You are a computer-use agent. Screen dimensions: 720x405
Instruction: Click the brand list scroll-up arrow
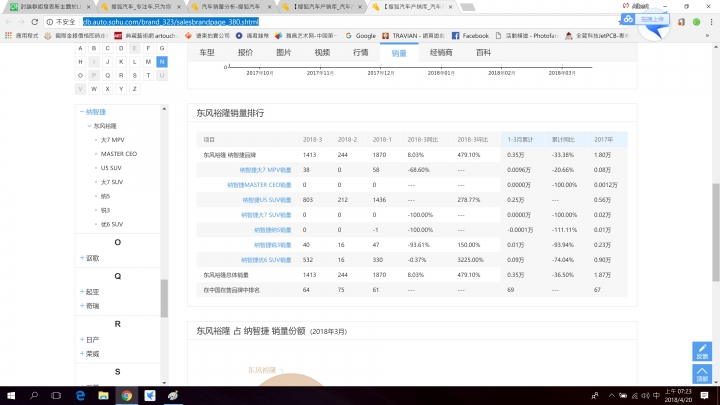pyautogui.click(x=164, y=109)
